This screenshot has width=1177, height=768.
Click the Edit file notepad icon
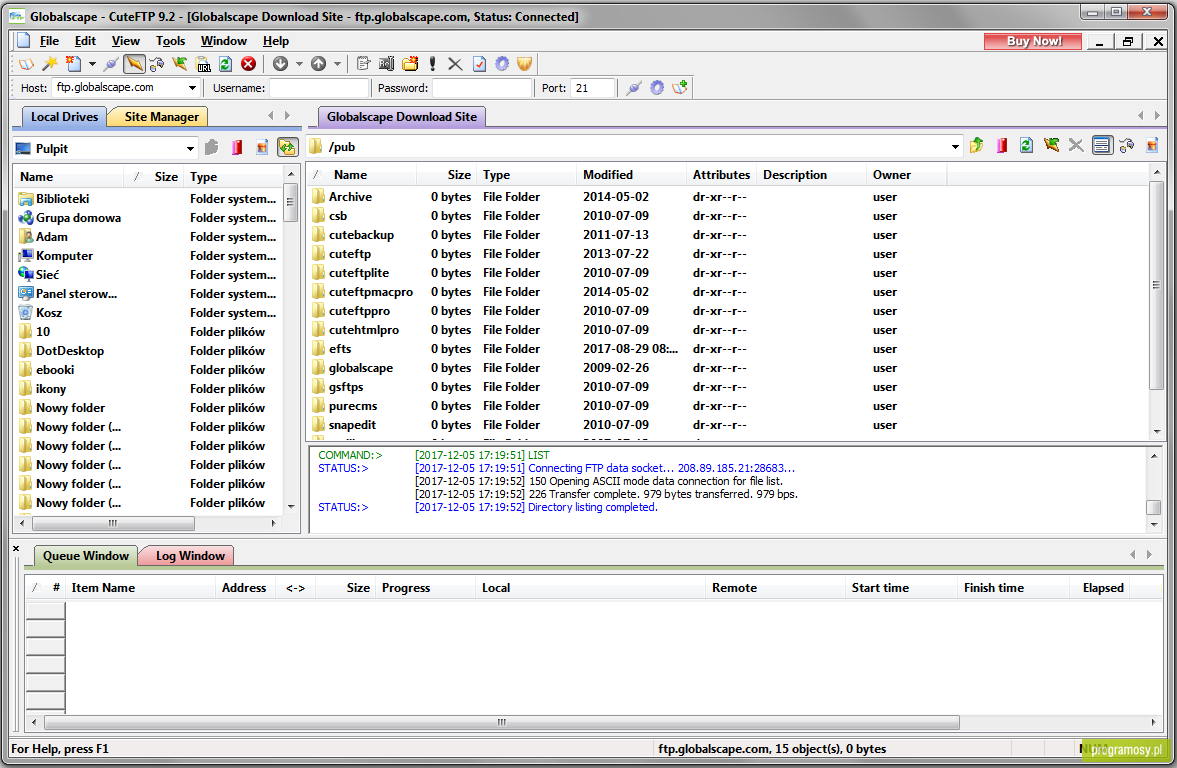363,64
